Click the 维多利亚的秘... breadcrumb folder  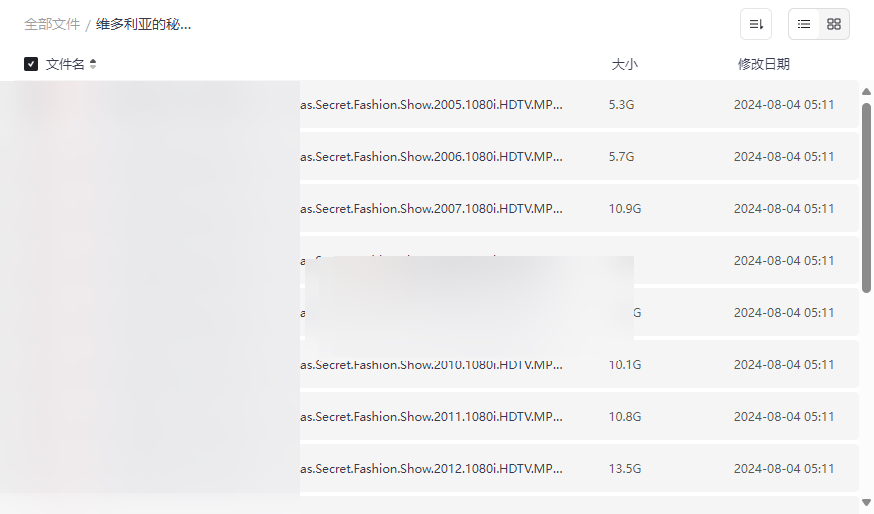144,24
